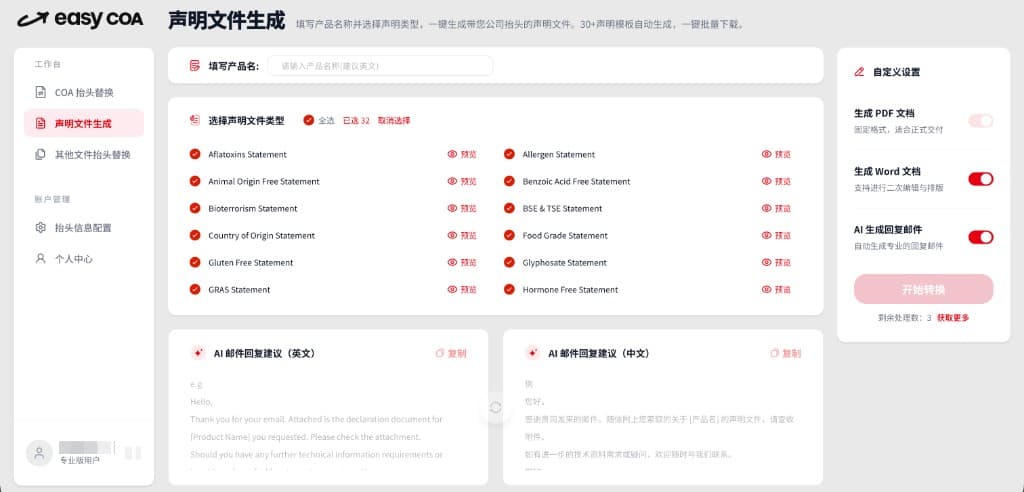Click 获取更多 link
This screenshot has width=1024, height=492.
[x=953, y=318]
